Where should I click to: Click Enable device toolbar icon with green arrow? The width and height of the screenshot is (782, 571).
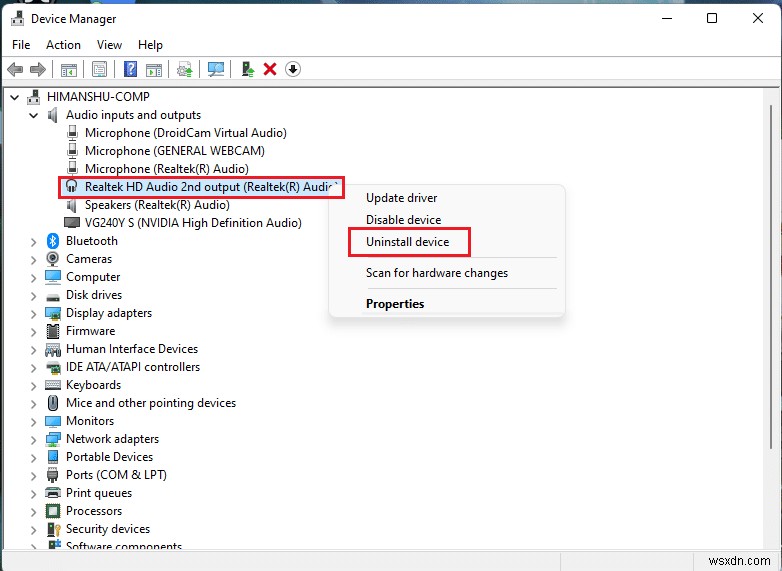coord(248,69)
